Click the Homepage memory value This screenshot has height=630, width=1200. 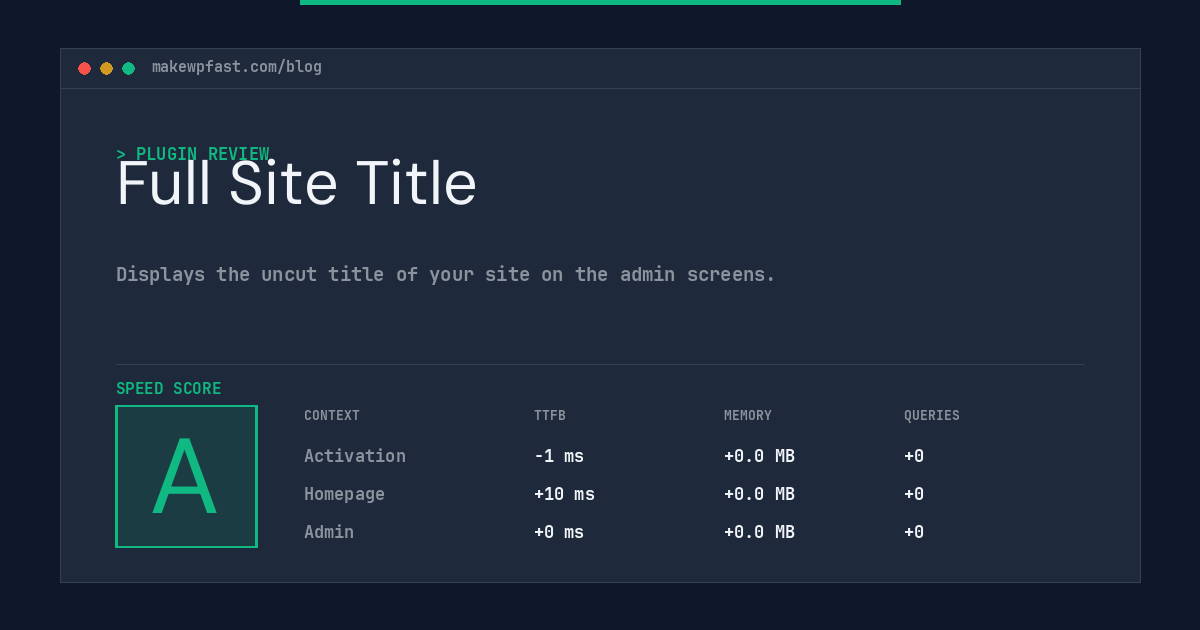[759, 494]
